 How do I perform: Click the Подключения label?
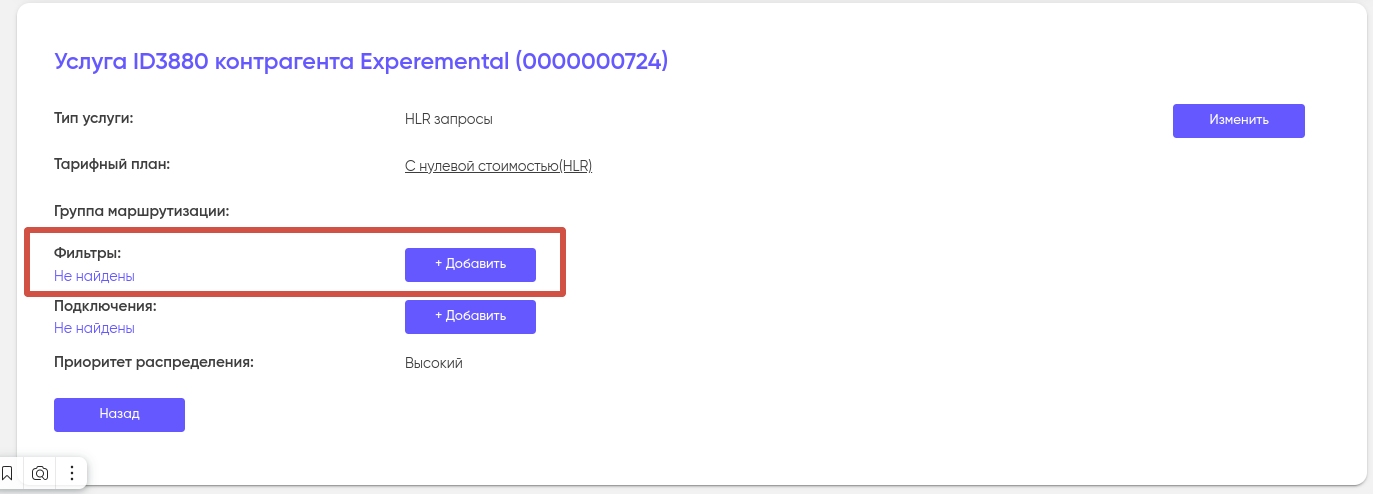pyautogui.click(x=105, y=306)
